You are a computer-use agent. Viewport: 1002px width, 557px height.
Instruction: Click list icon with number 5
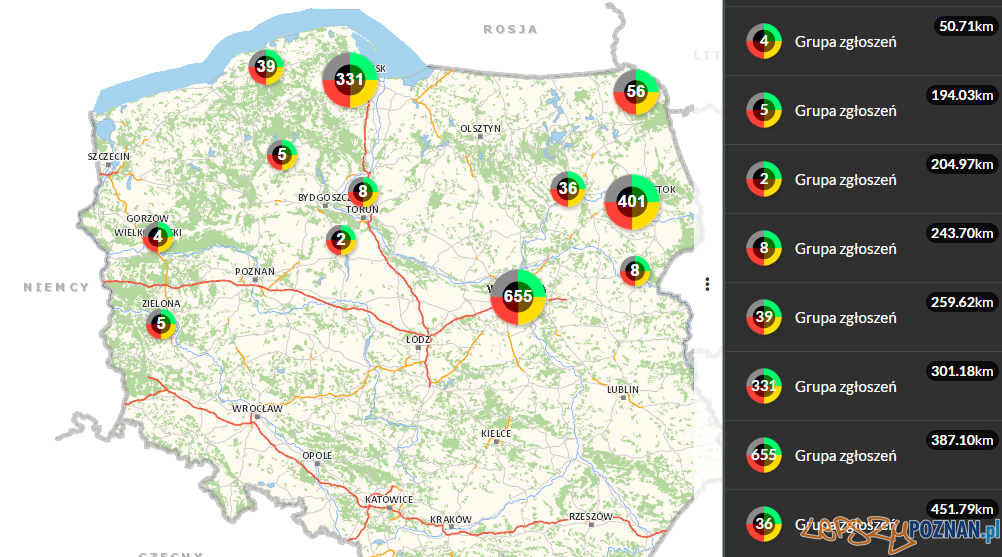click(764, 111)
